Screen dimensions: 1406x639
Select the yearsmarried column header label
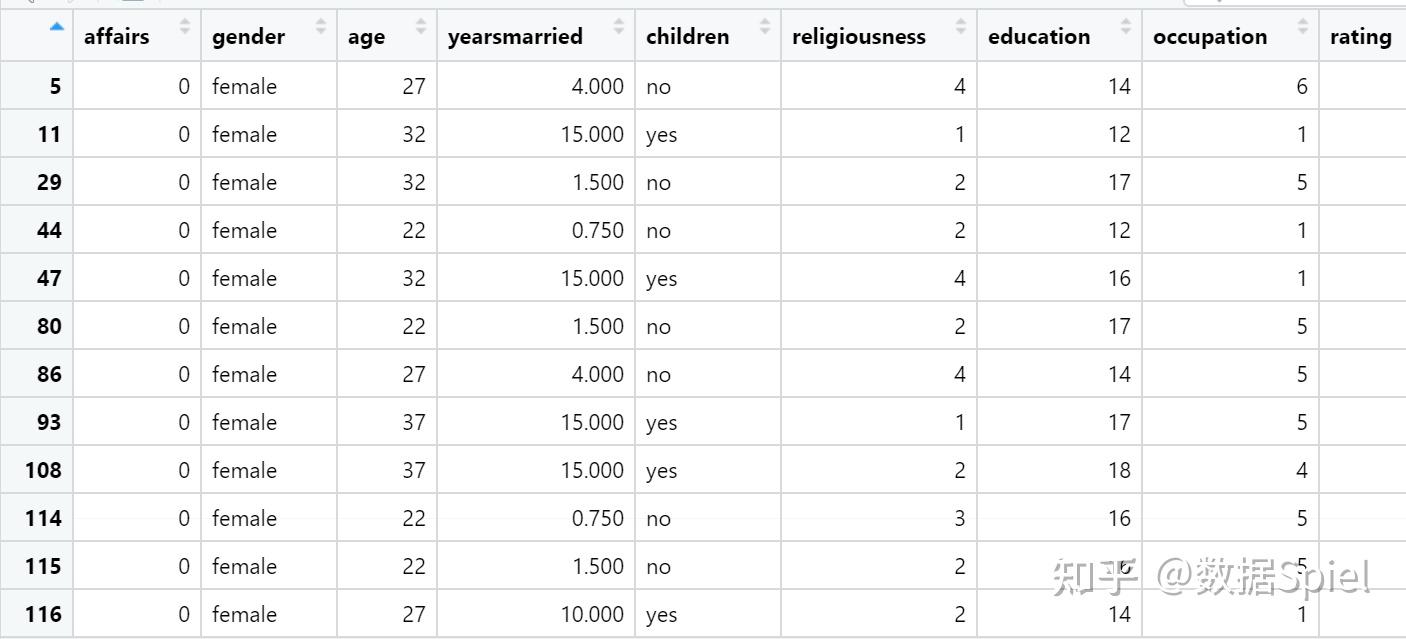(515, 37)
